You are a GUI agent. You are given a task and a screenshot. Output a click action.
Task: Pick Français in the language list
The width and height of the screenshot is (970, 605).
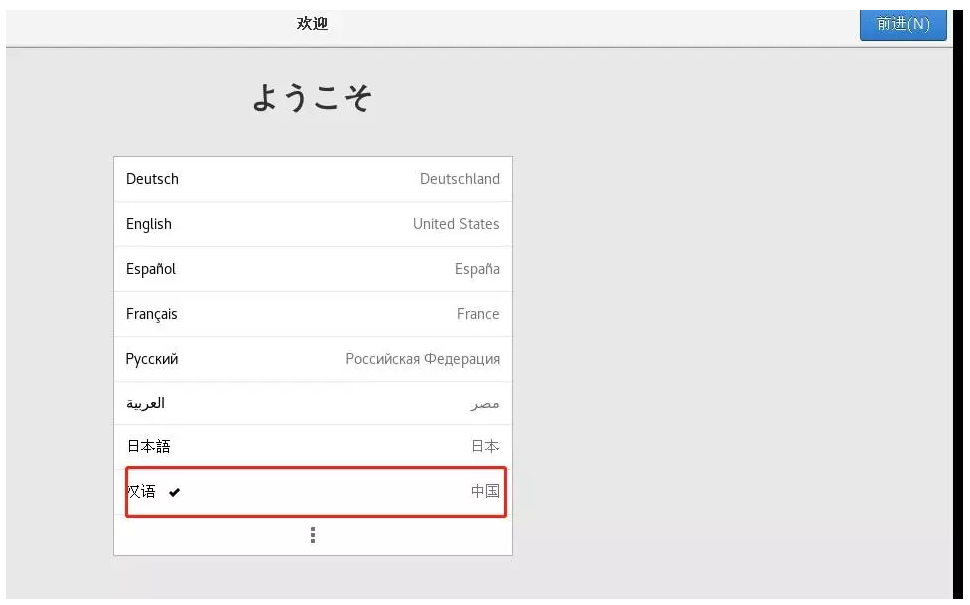tap(152, 314)
